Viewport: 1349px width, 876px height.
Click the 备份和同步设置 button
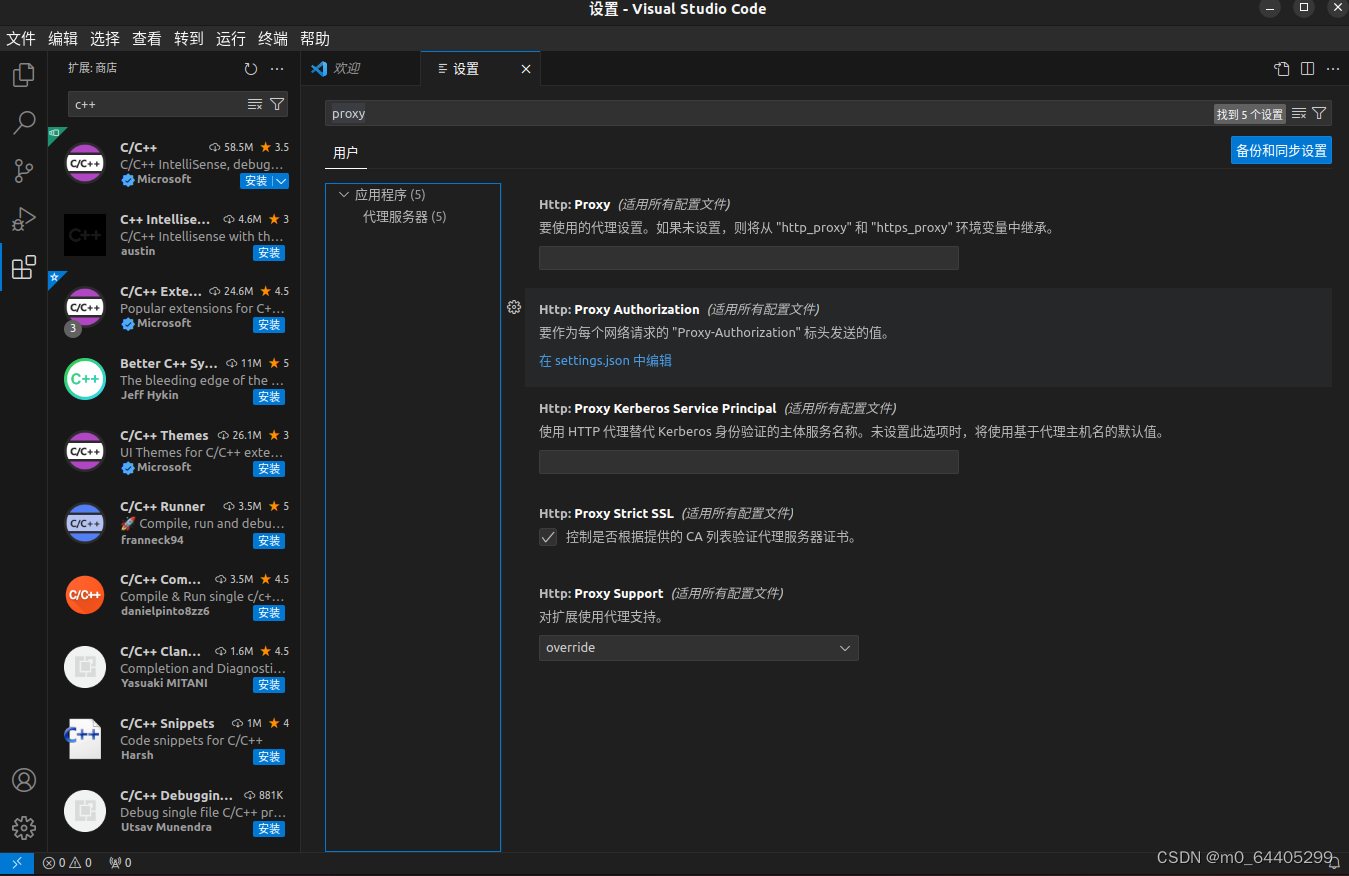pos(1281,149)
